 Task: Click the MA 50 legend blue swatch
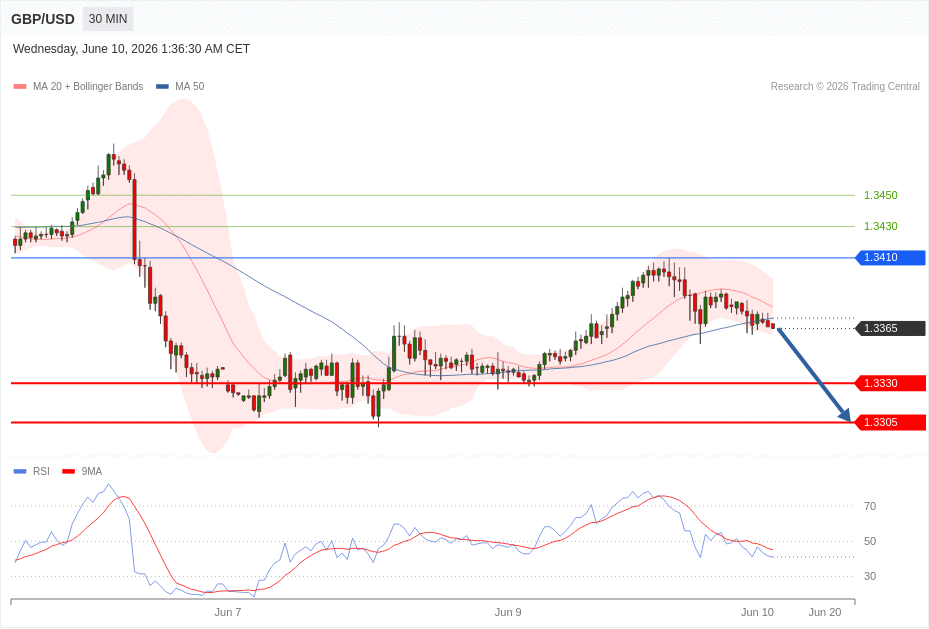click(162, 86)
